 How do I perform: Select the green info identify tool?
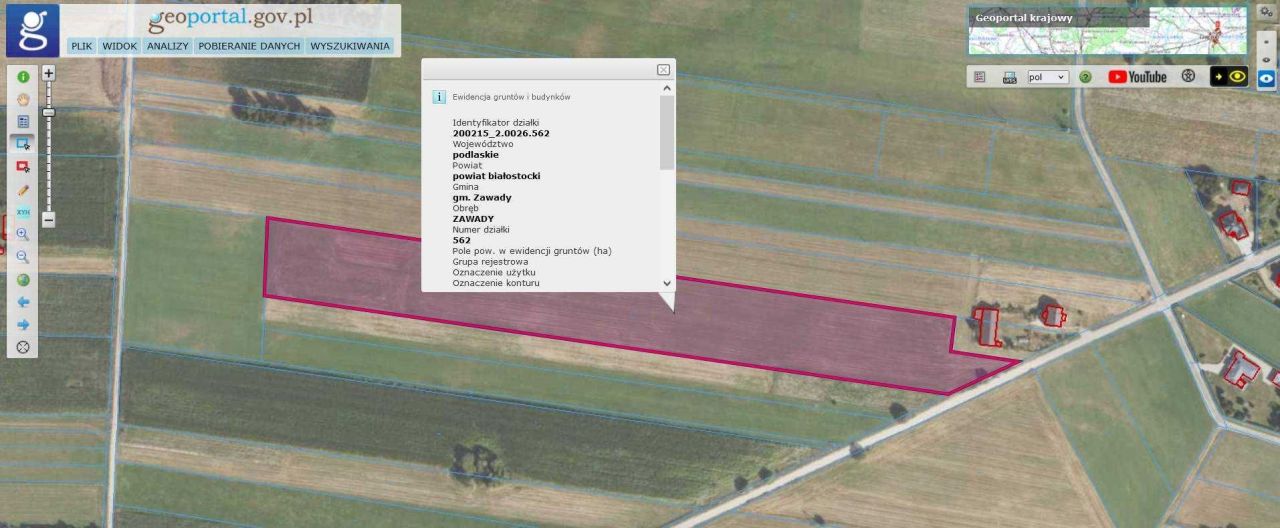click(23, 77)
